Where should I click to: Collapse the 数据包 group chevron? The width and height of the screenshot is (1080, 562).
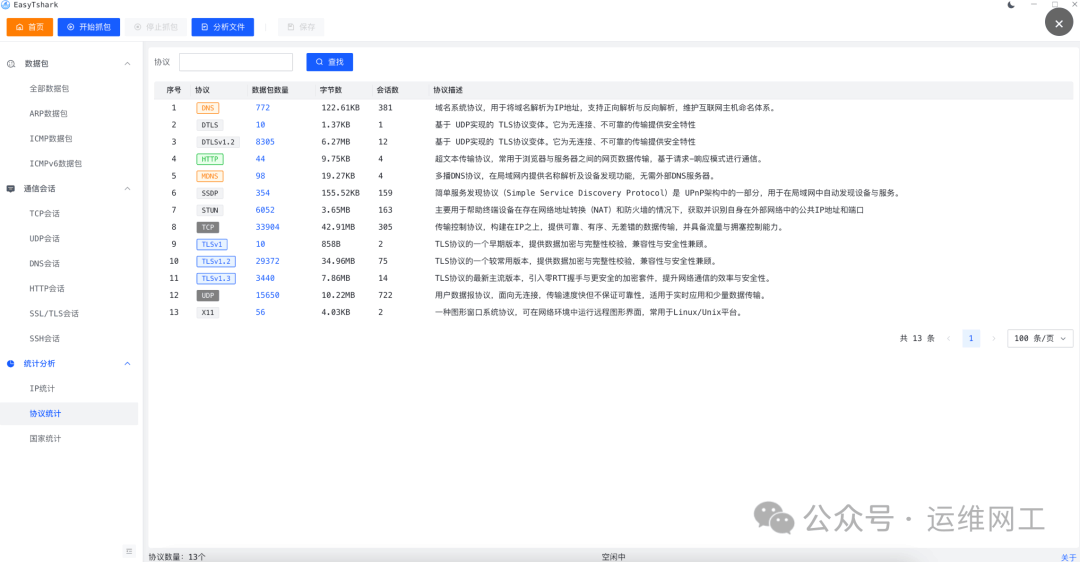click(127, 64)
